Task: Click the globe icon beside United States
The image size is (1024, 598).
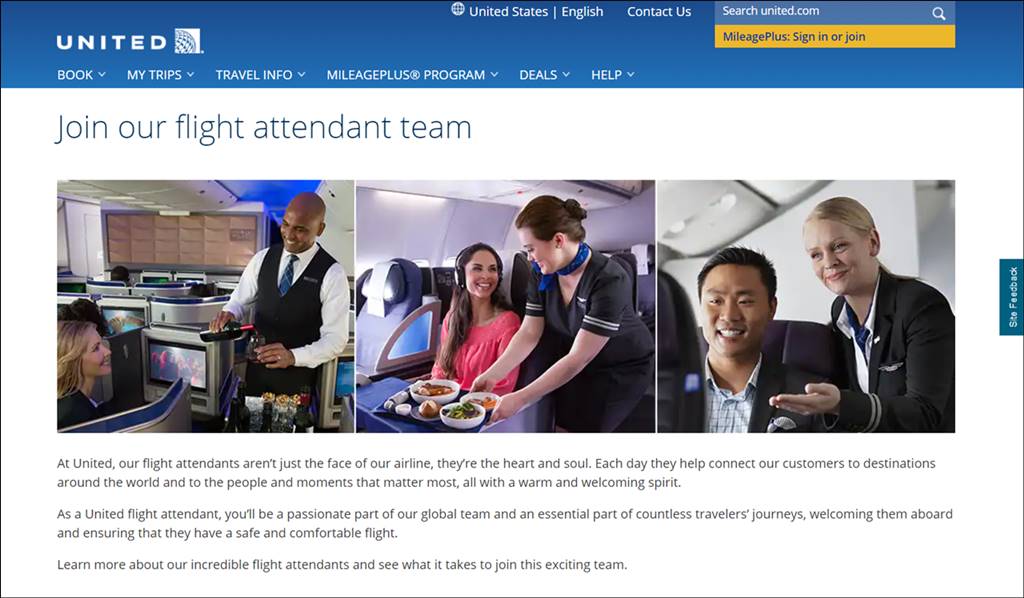Action: click(458, 9)
